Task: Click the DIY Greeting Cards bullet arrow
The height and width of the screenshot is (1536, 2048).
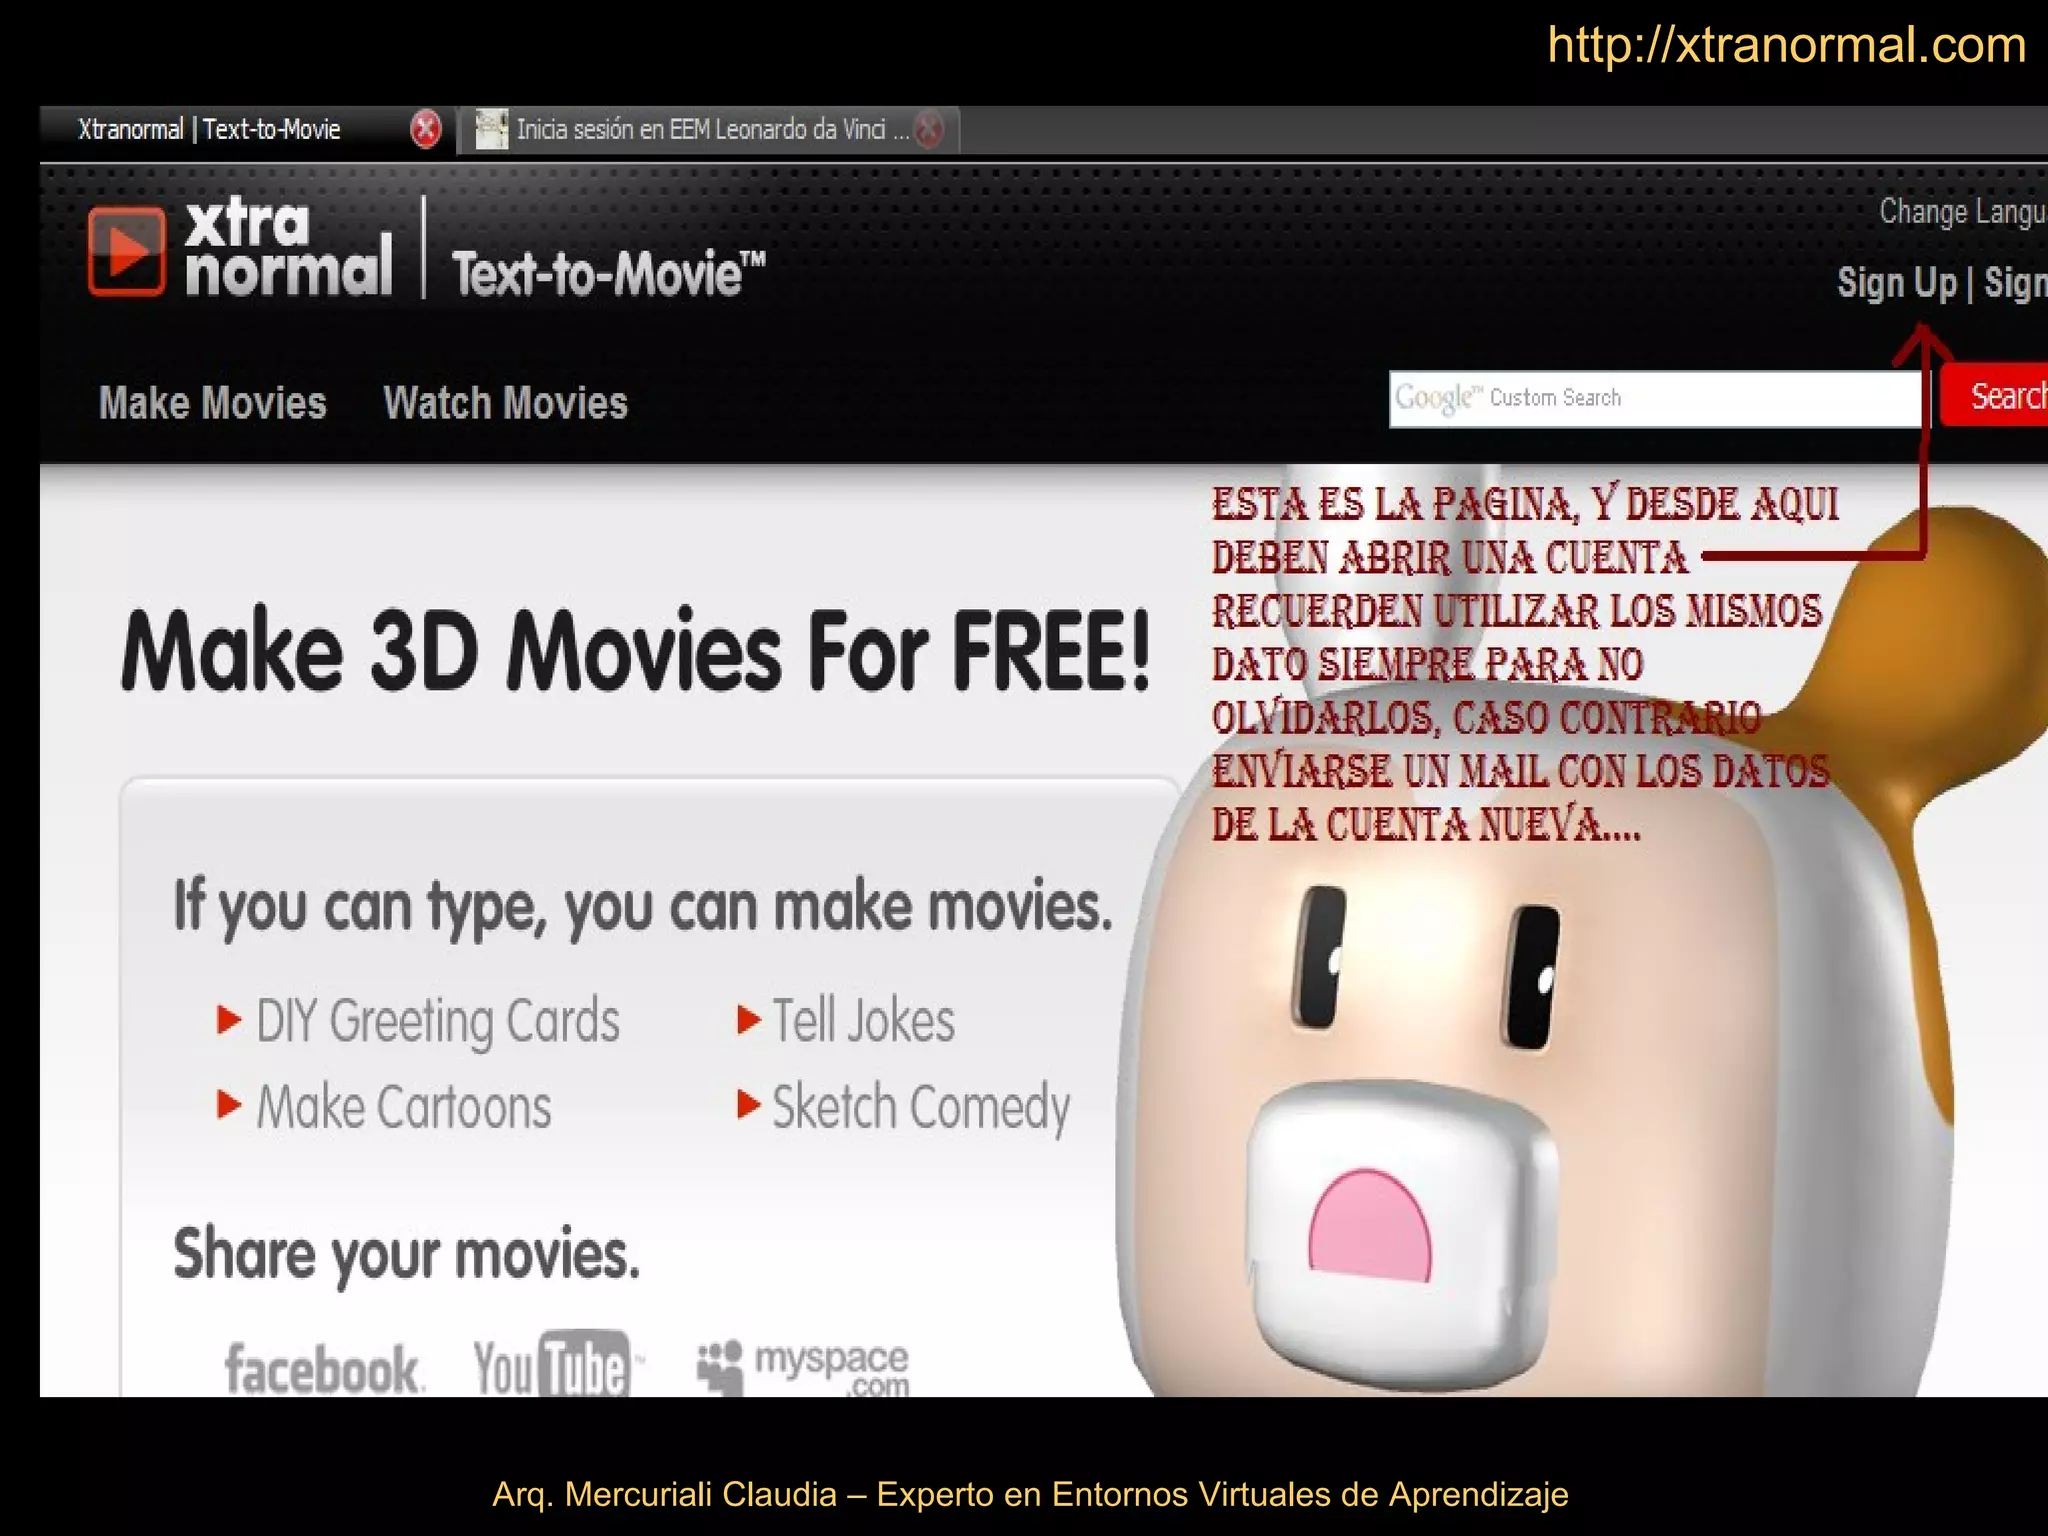Action: click(229, 1020)
